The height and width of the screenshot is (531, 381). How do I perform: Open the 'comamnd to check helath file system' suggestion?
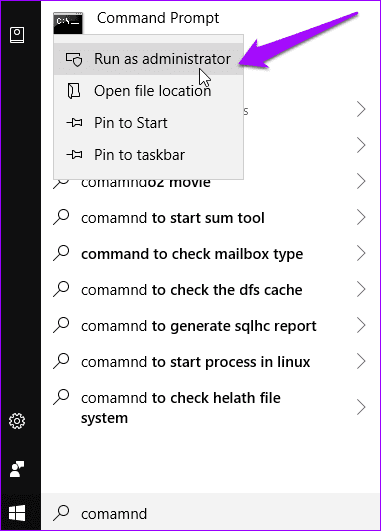210,407
